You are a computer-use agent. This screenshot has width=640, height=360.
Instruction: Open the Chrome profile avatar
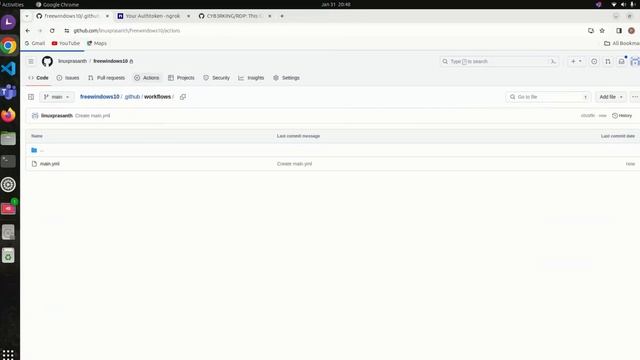tap(631, 31)
